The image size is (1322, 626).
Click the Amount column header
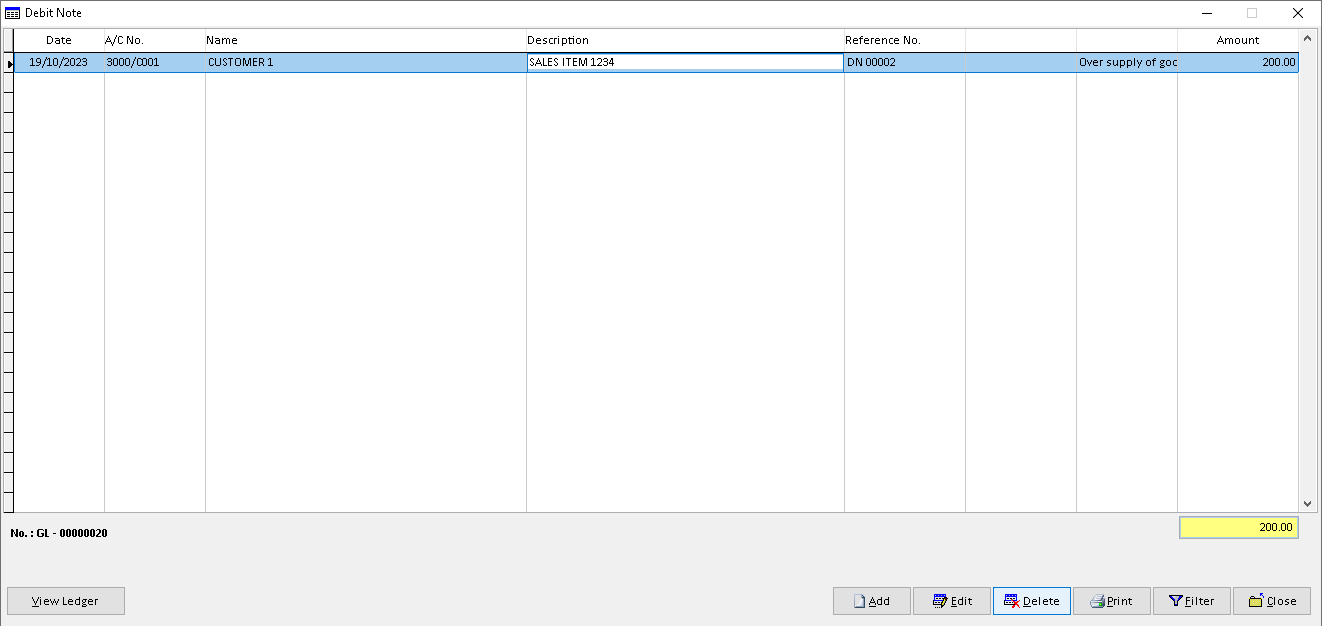click(1238, 40)
